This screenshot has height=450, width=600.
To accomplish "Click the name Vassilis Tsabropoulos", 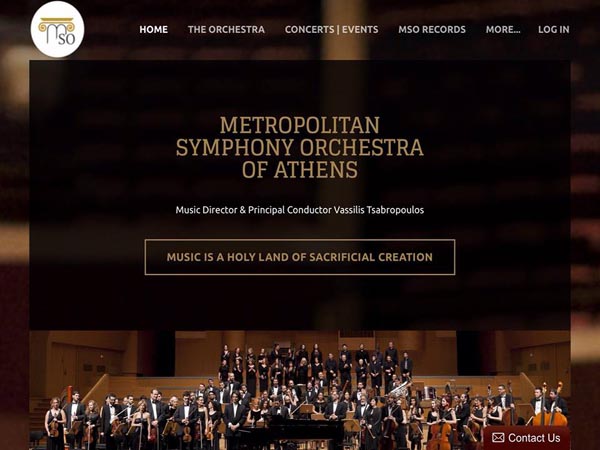I will coord(379,210).
